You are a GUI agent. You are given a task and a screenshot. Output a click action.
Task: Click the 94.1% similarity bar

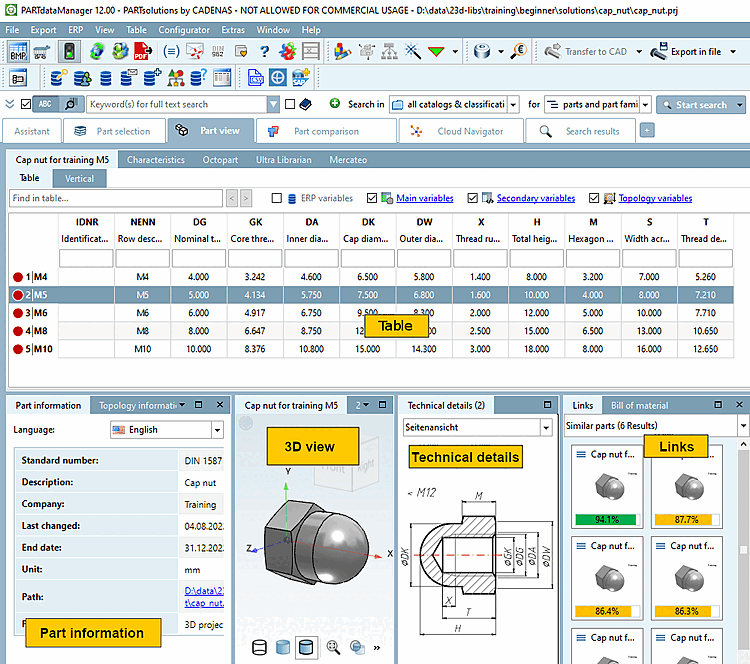609,519
